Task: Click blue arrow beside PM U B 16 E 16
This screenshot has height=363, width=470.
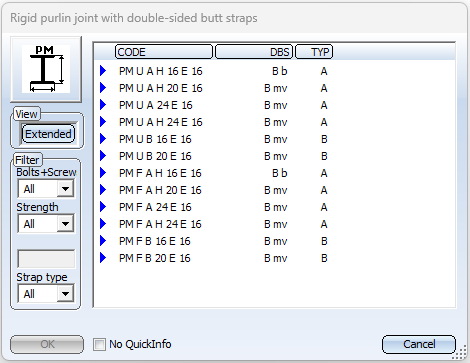Action: 103,139
